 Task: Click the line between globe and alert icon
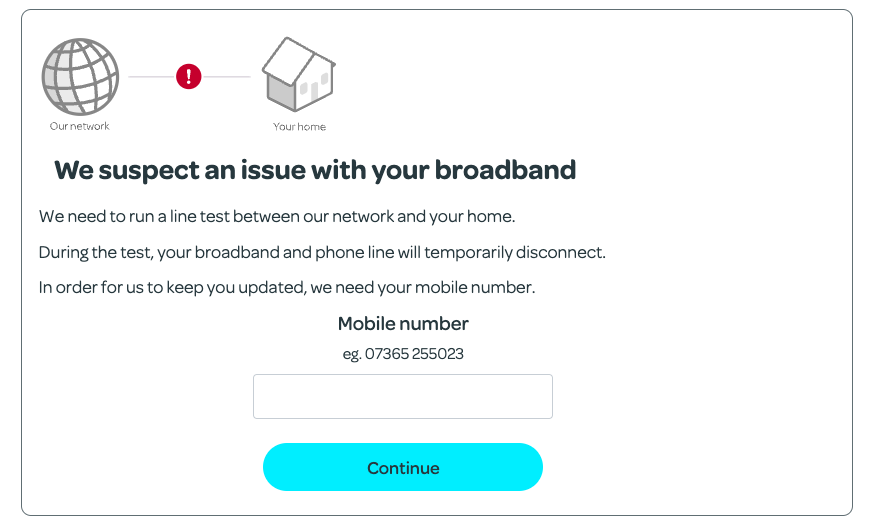pos(151,76)
